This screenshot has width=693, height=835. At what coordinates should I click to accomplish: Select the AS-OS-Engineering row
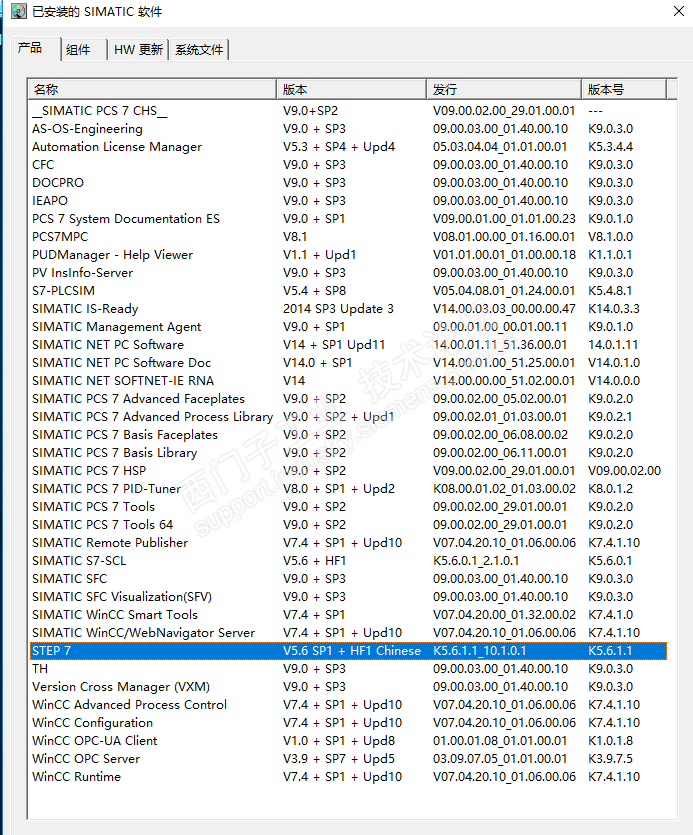click(x=348, y=129)
